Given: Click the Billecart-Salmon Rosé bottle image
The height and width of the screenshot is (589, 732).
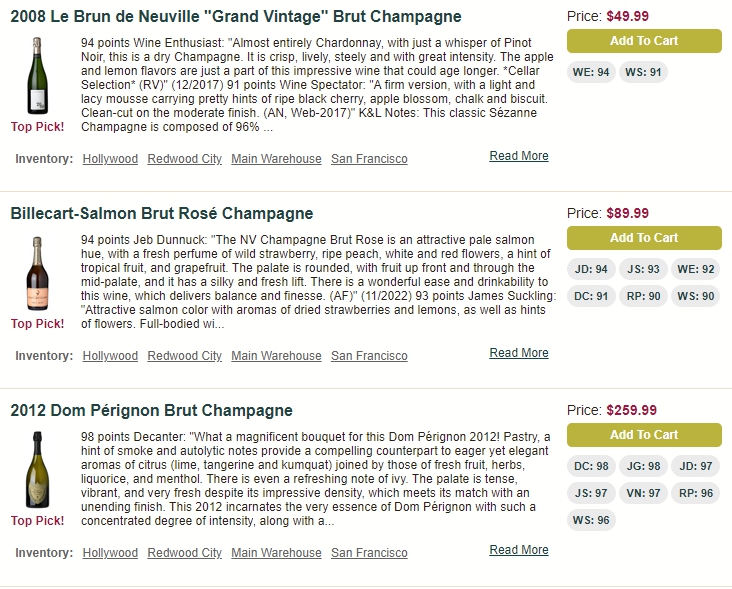Looking at the screenshot, I should (x=37, y=273).
